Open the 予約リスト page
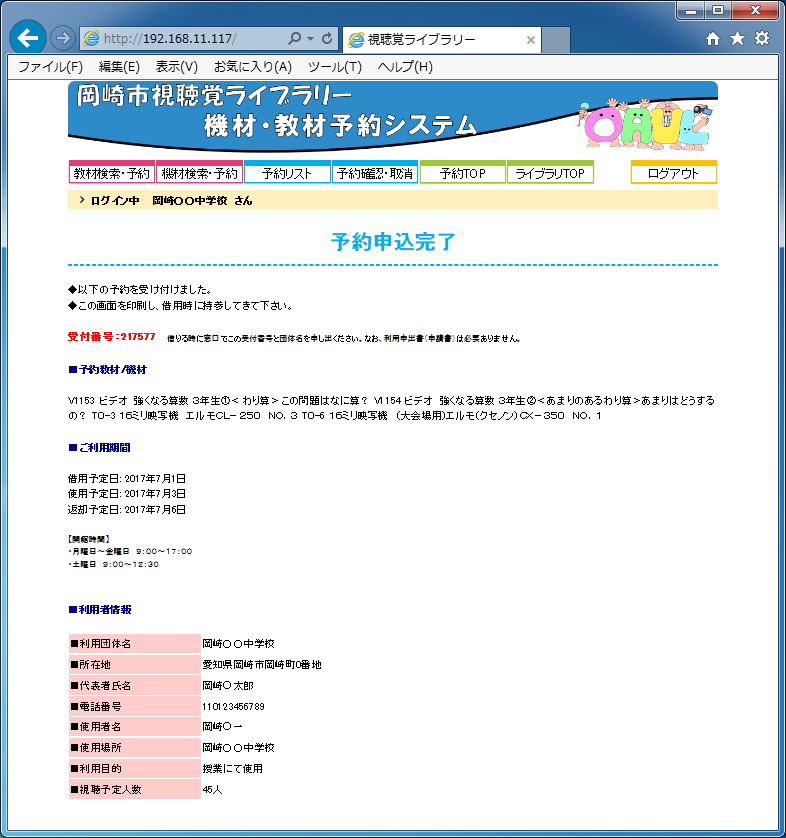Screen dimensions: 786x838 287,173
